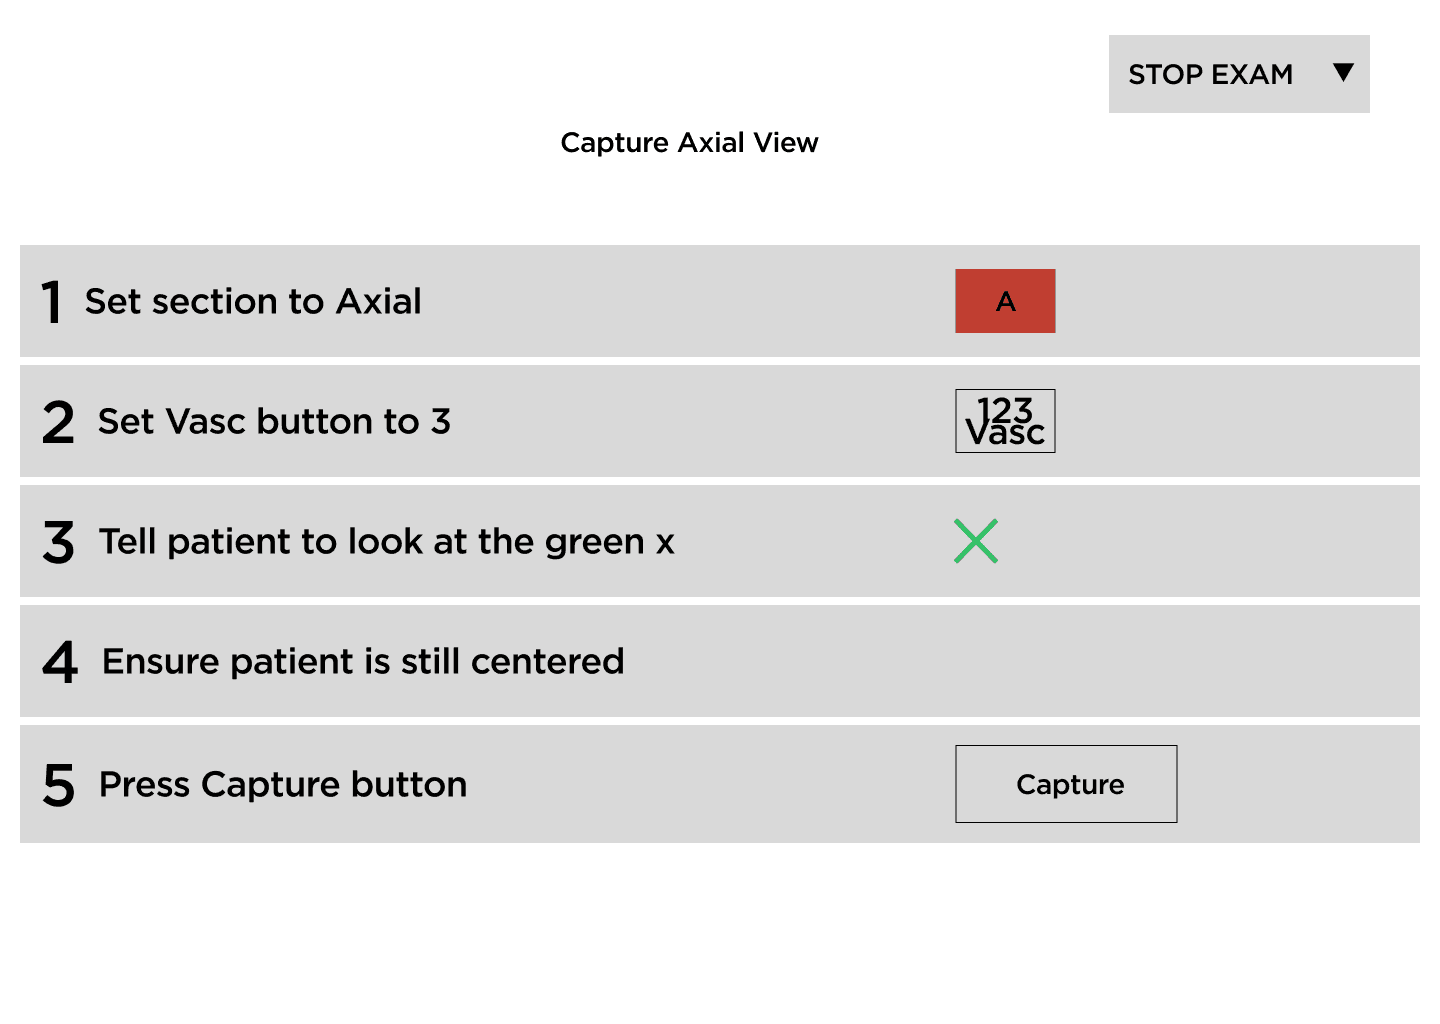The width and height of the screenshot is (1440, 1024).
Task: Click the Capture button
Action: tap(1066, 784)
